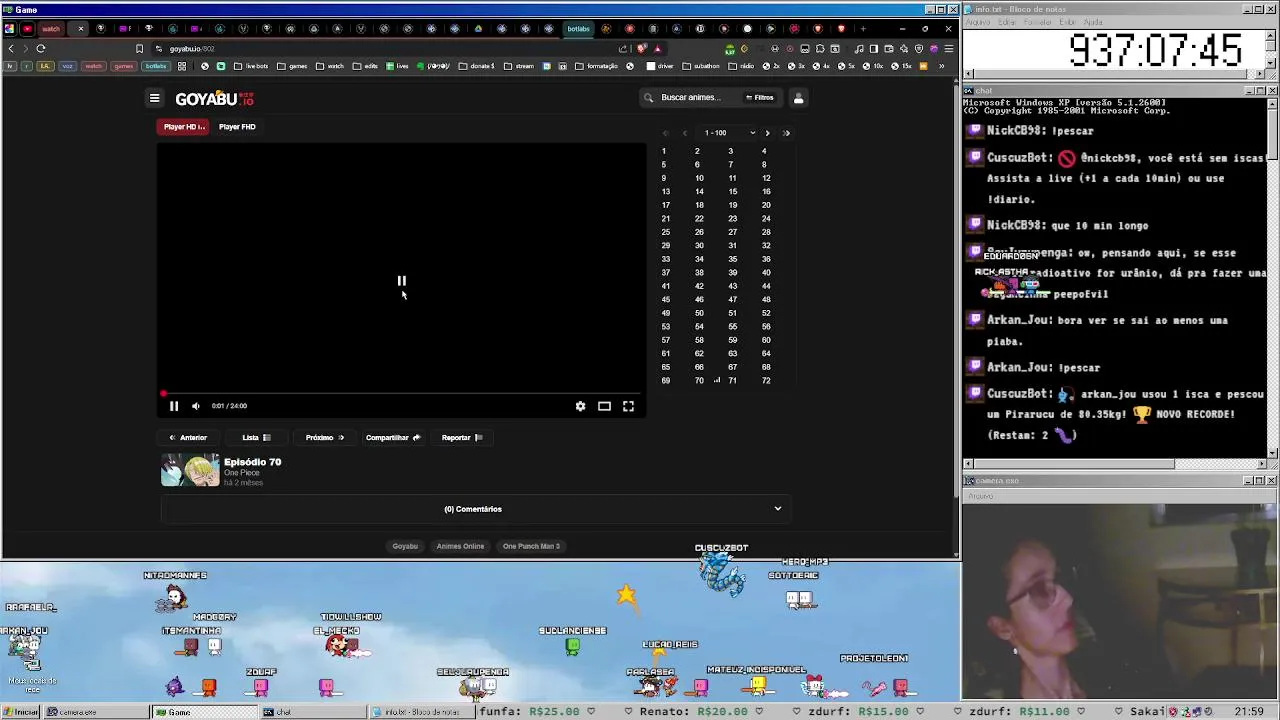Open the 1 - 100 episode range dropdown
The height and width of the screenshot is (720, 1280).
tap(729, 133)
